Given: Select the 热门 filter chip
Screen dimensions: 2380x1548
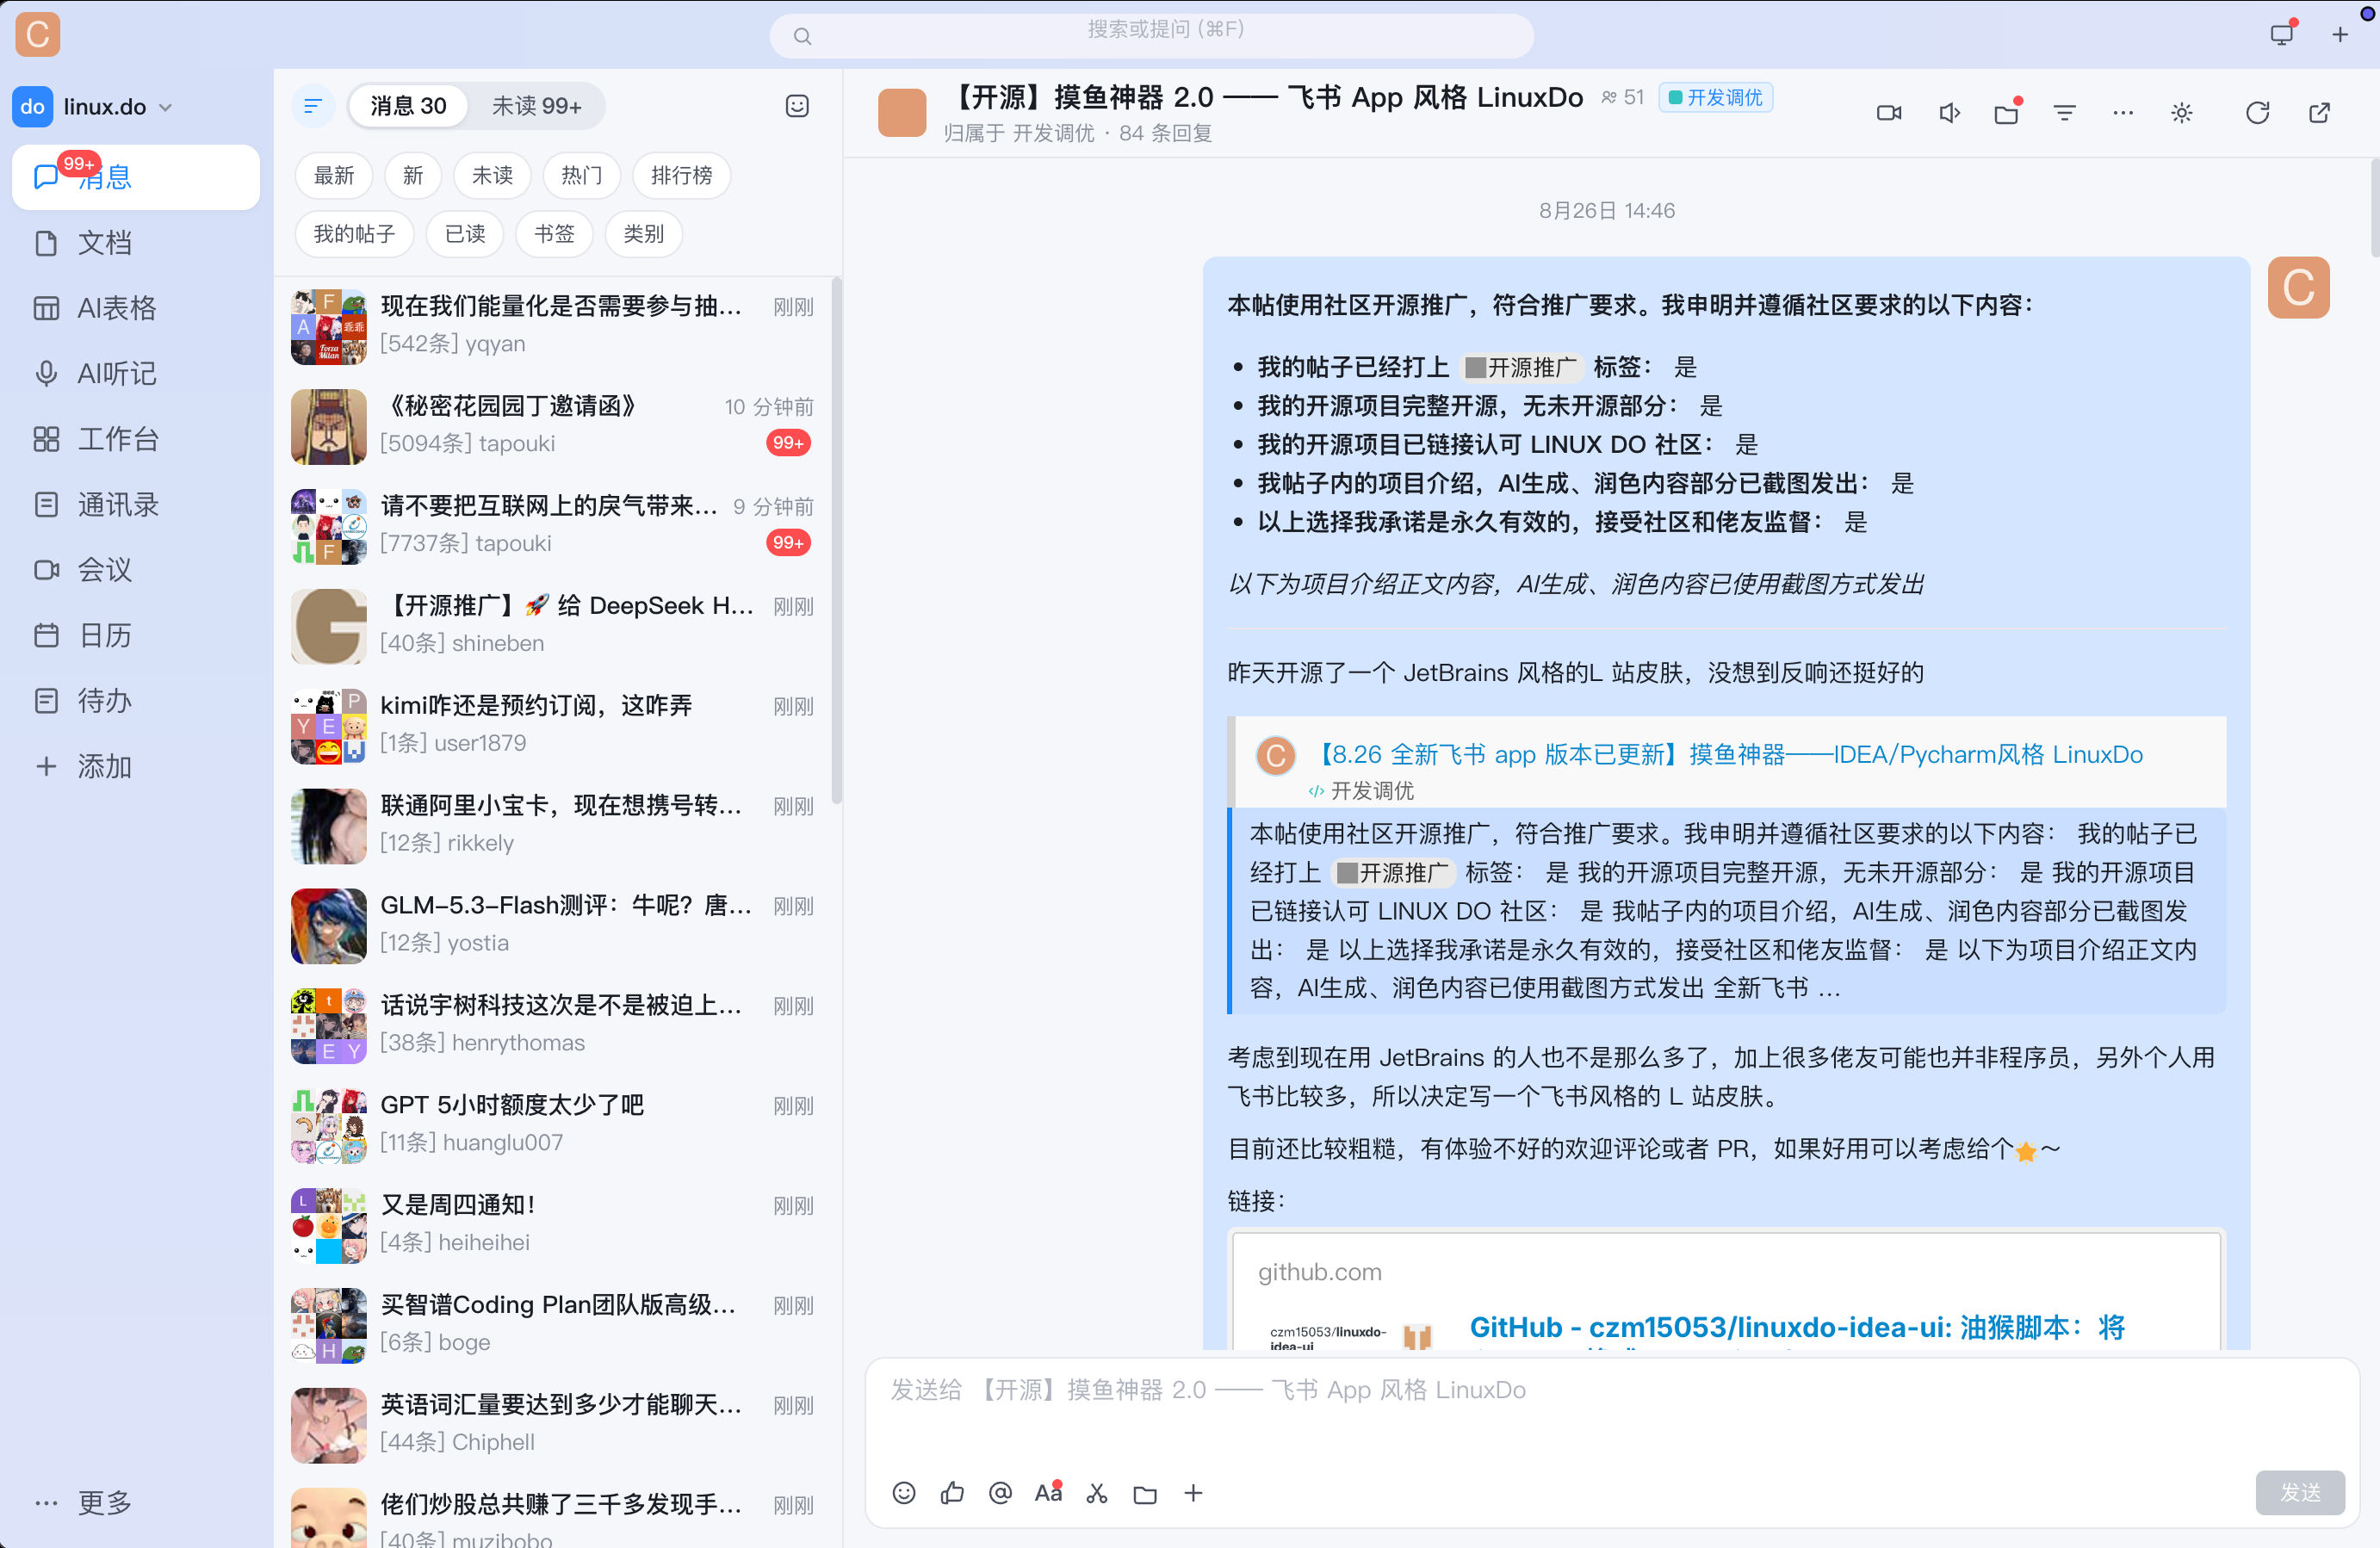Looking at the screenshot, I should [x=582, y=176].
